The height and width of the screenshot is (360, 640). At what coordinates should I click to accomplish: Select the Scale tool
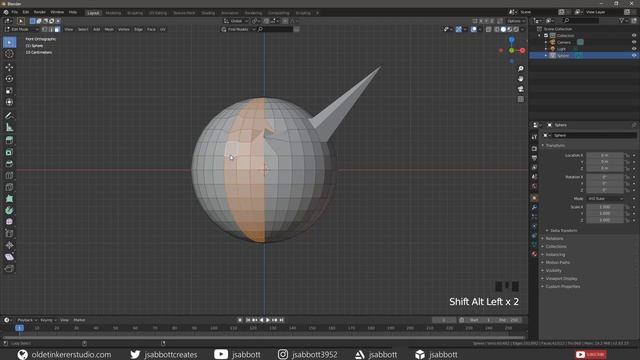pyautogui.click(x=9, y=91)
